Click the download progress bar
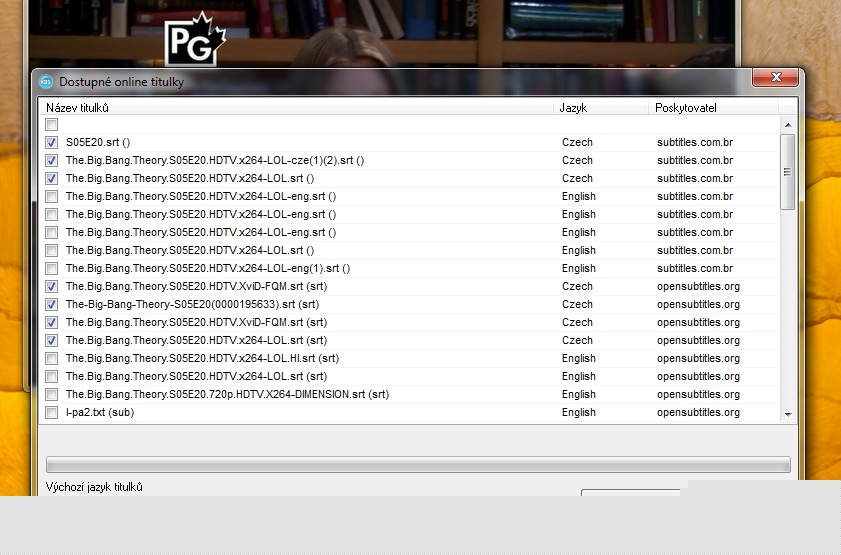Screen dimensions: 841x555 pyautogui.click(x=418, y=464)
